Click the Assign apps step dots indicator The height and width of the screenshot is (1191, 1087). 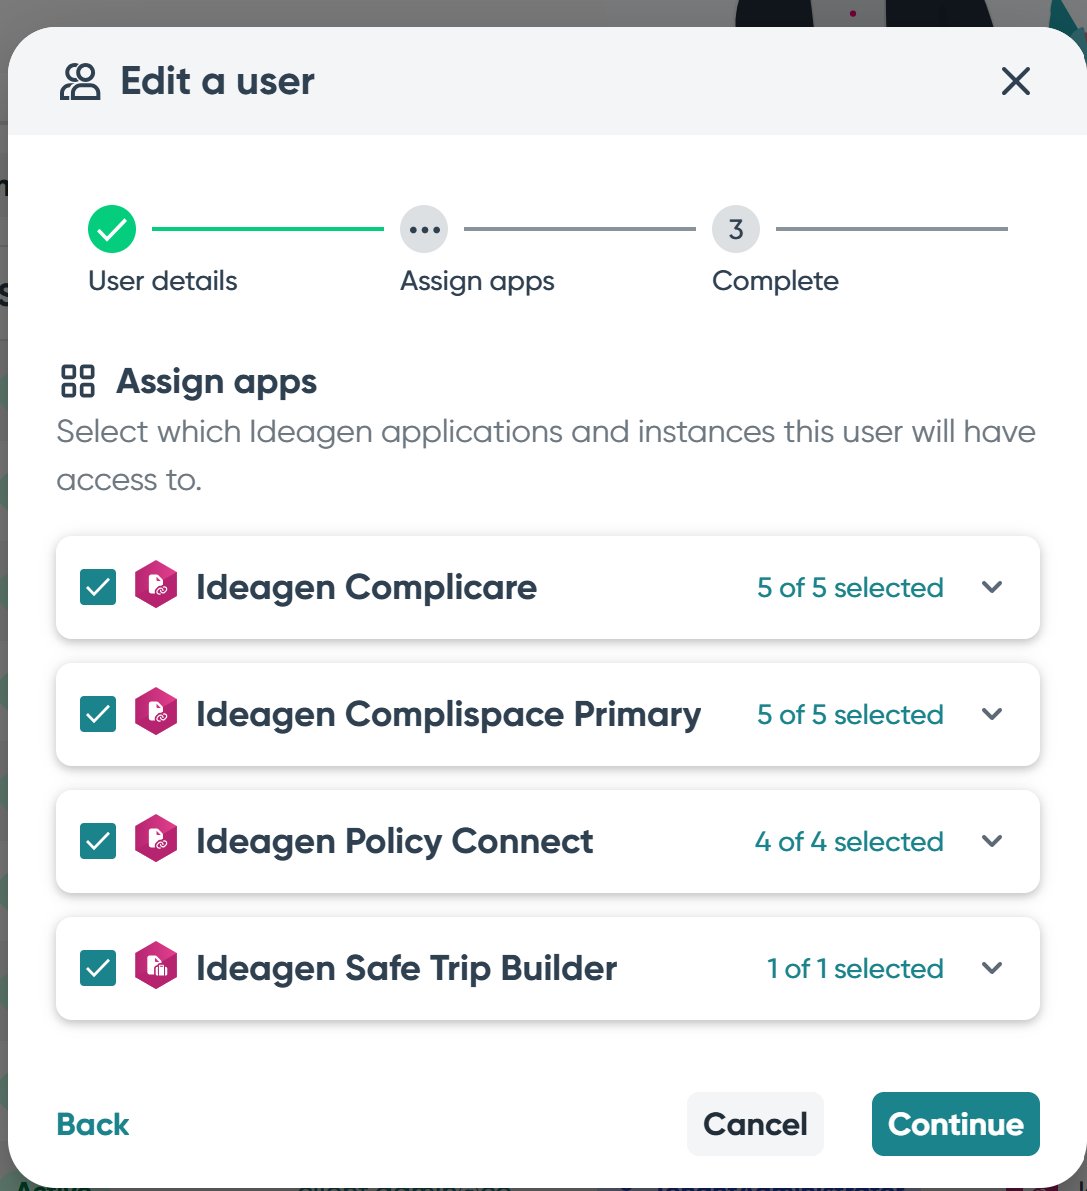click(x=424, y=229)
